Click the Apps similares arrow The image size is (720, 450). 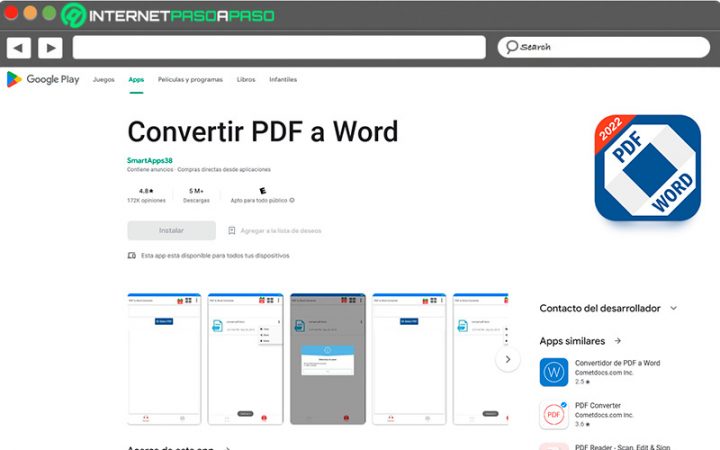pyautogui.click(x=618, y=341)
